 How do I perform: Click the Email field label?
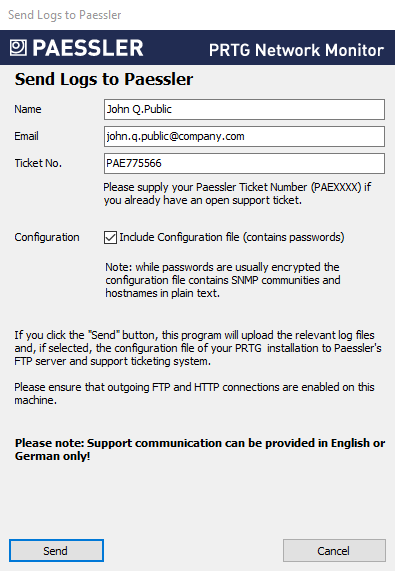click(26, 136)
